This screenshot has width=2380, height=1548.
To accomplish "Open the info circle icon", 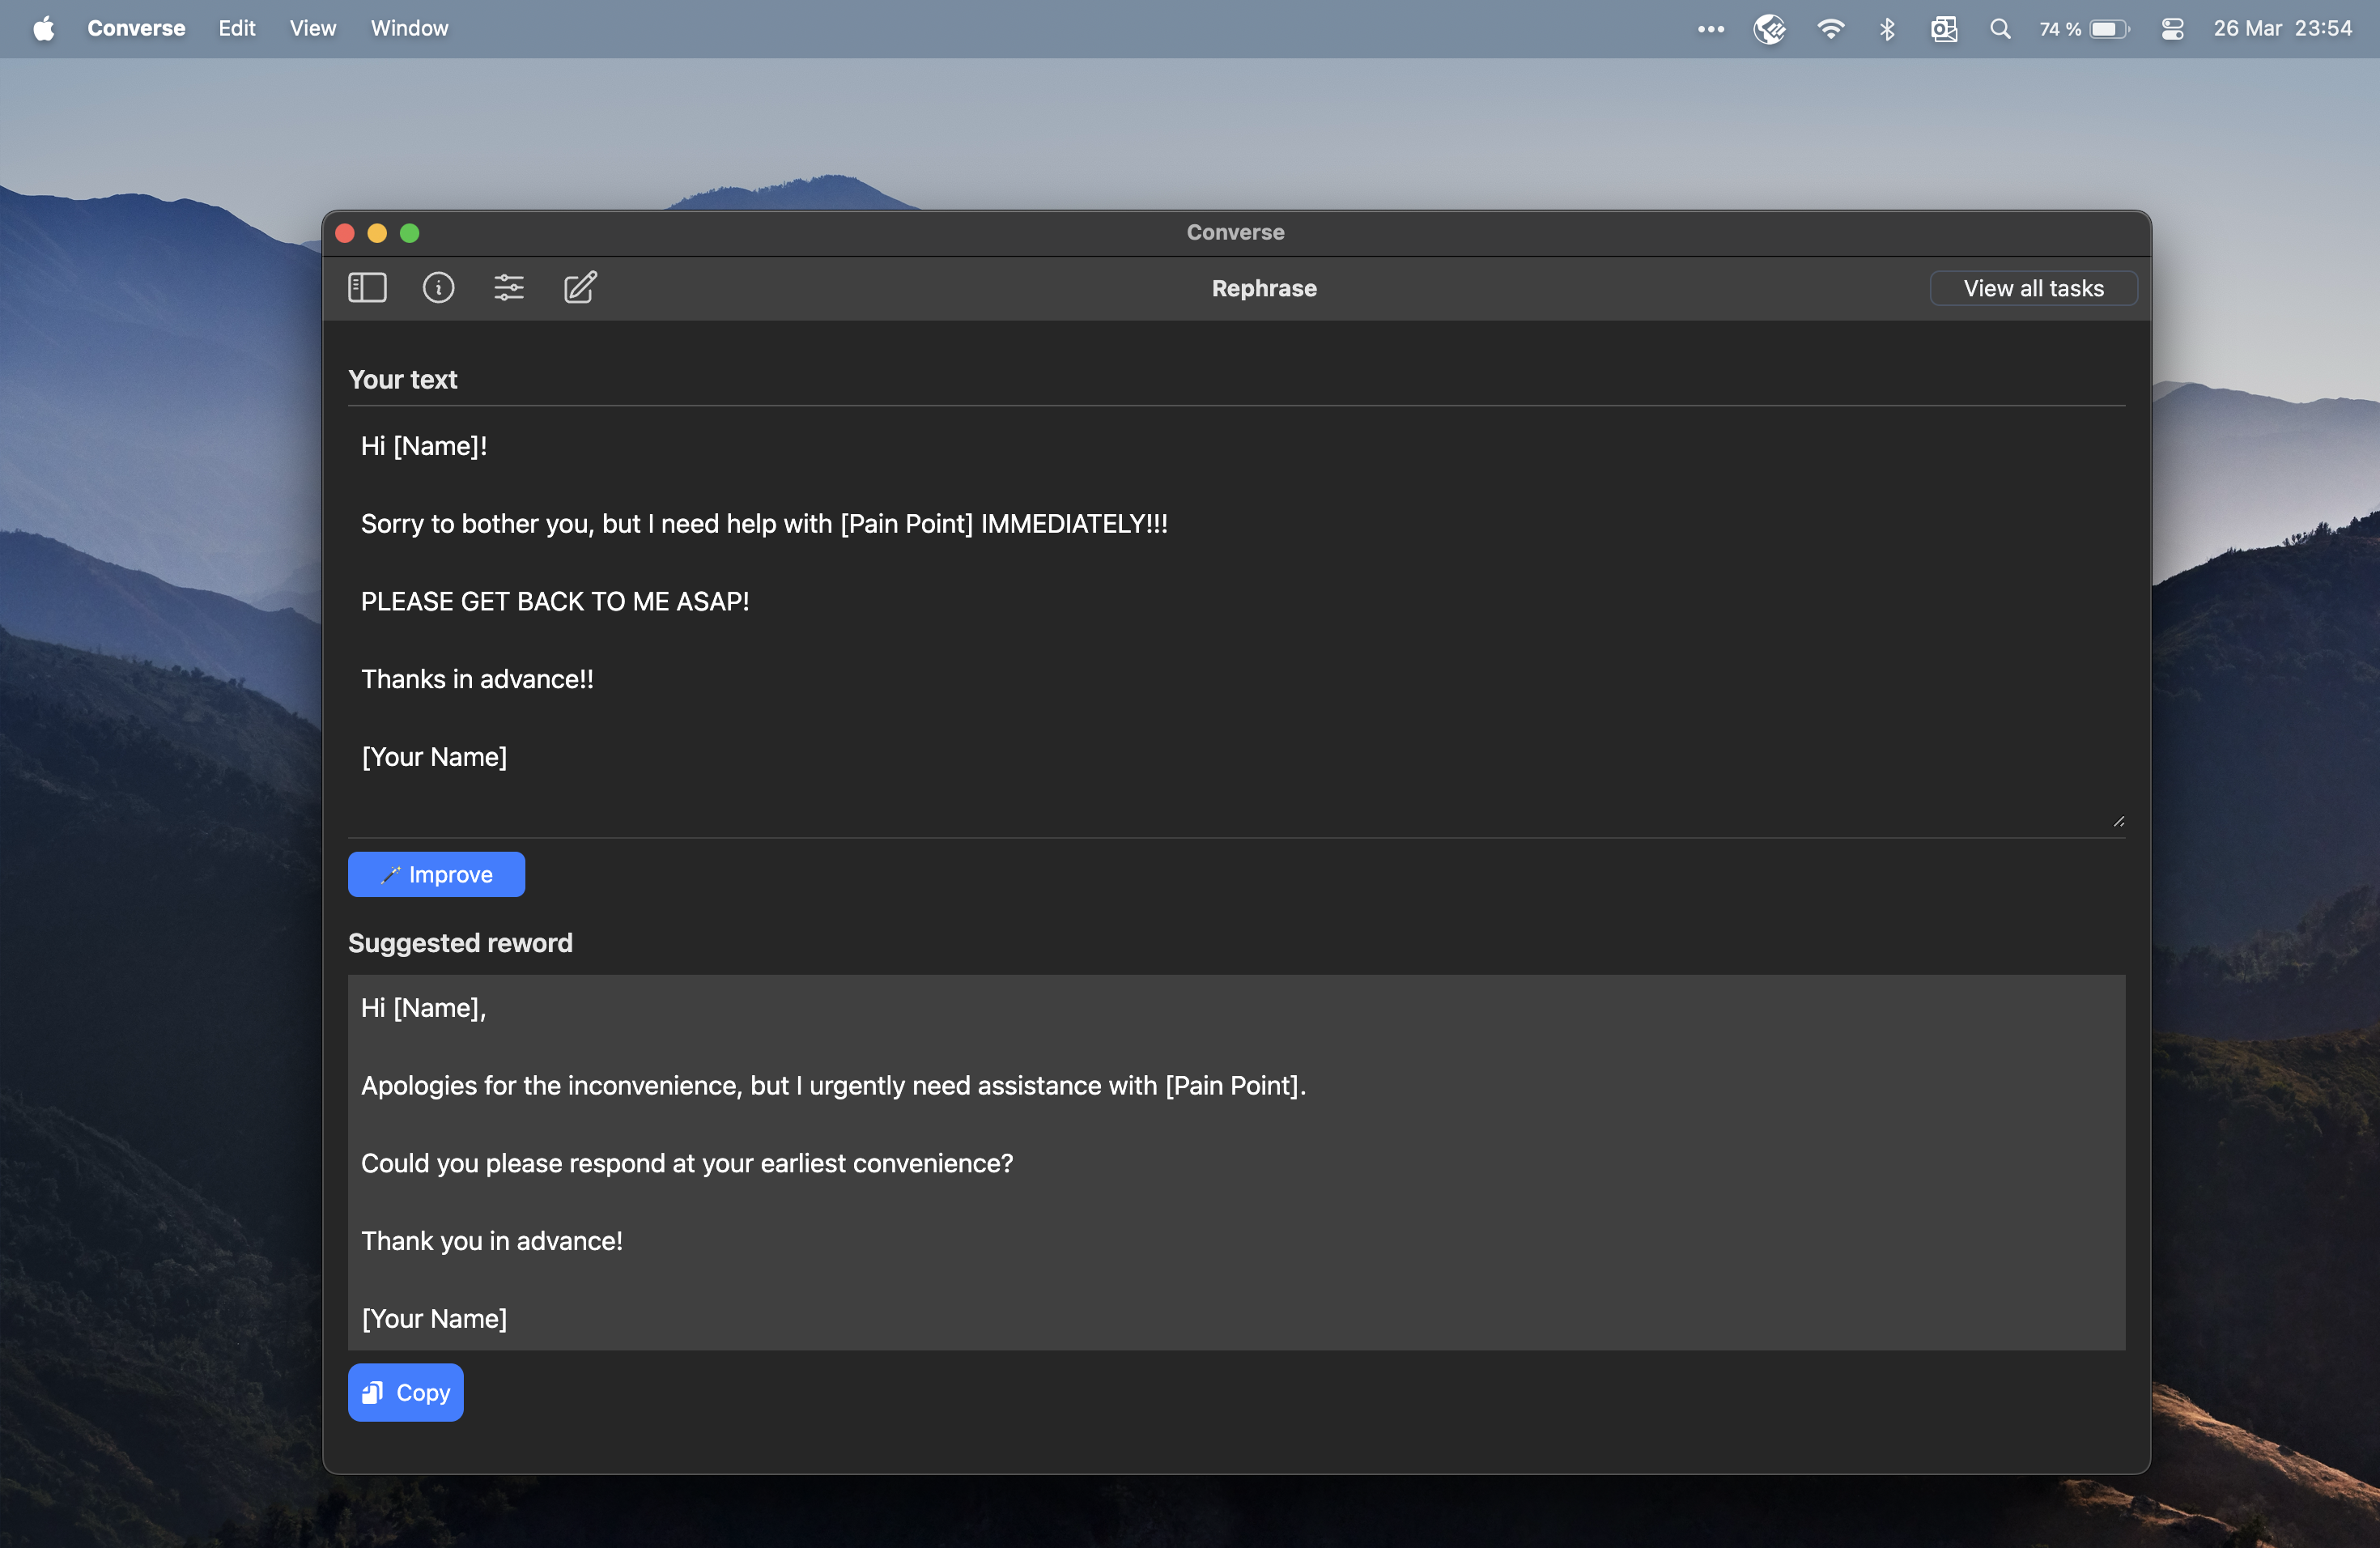I will point(438,288).
